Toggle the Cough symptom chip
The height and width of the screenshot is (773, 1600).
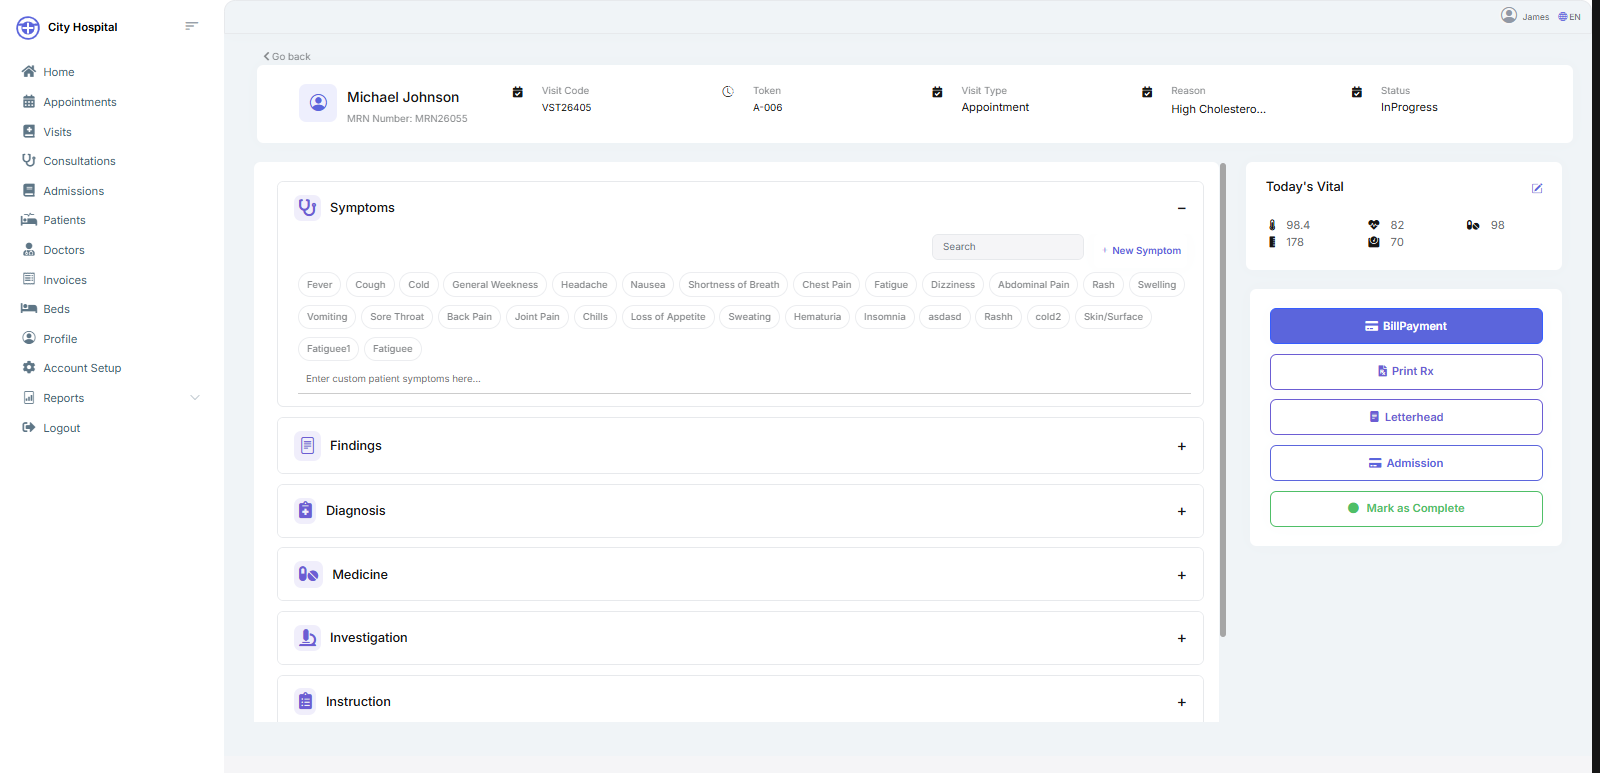pyautogui.click(x=370, y=285)
